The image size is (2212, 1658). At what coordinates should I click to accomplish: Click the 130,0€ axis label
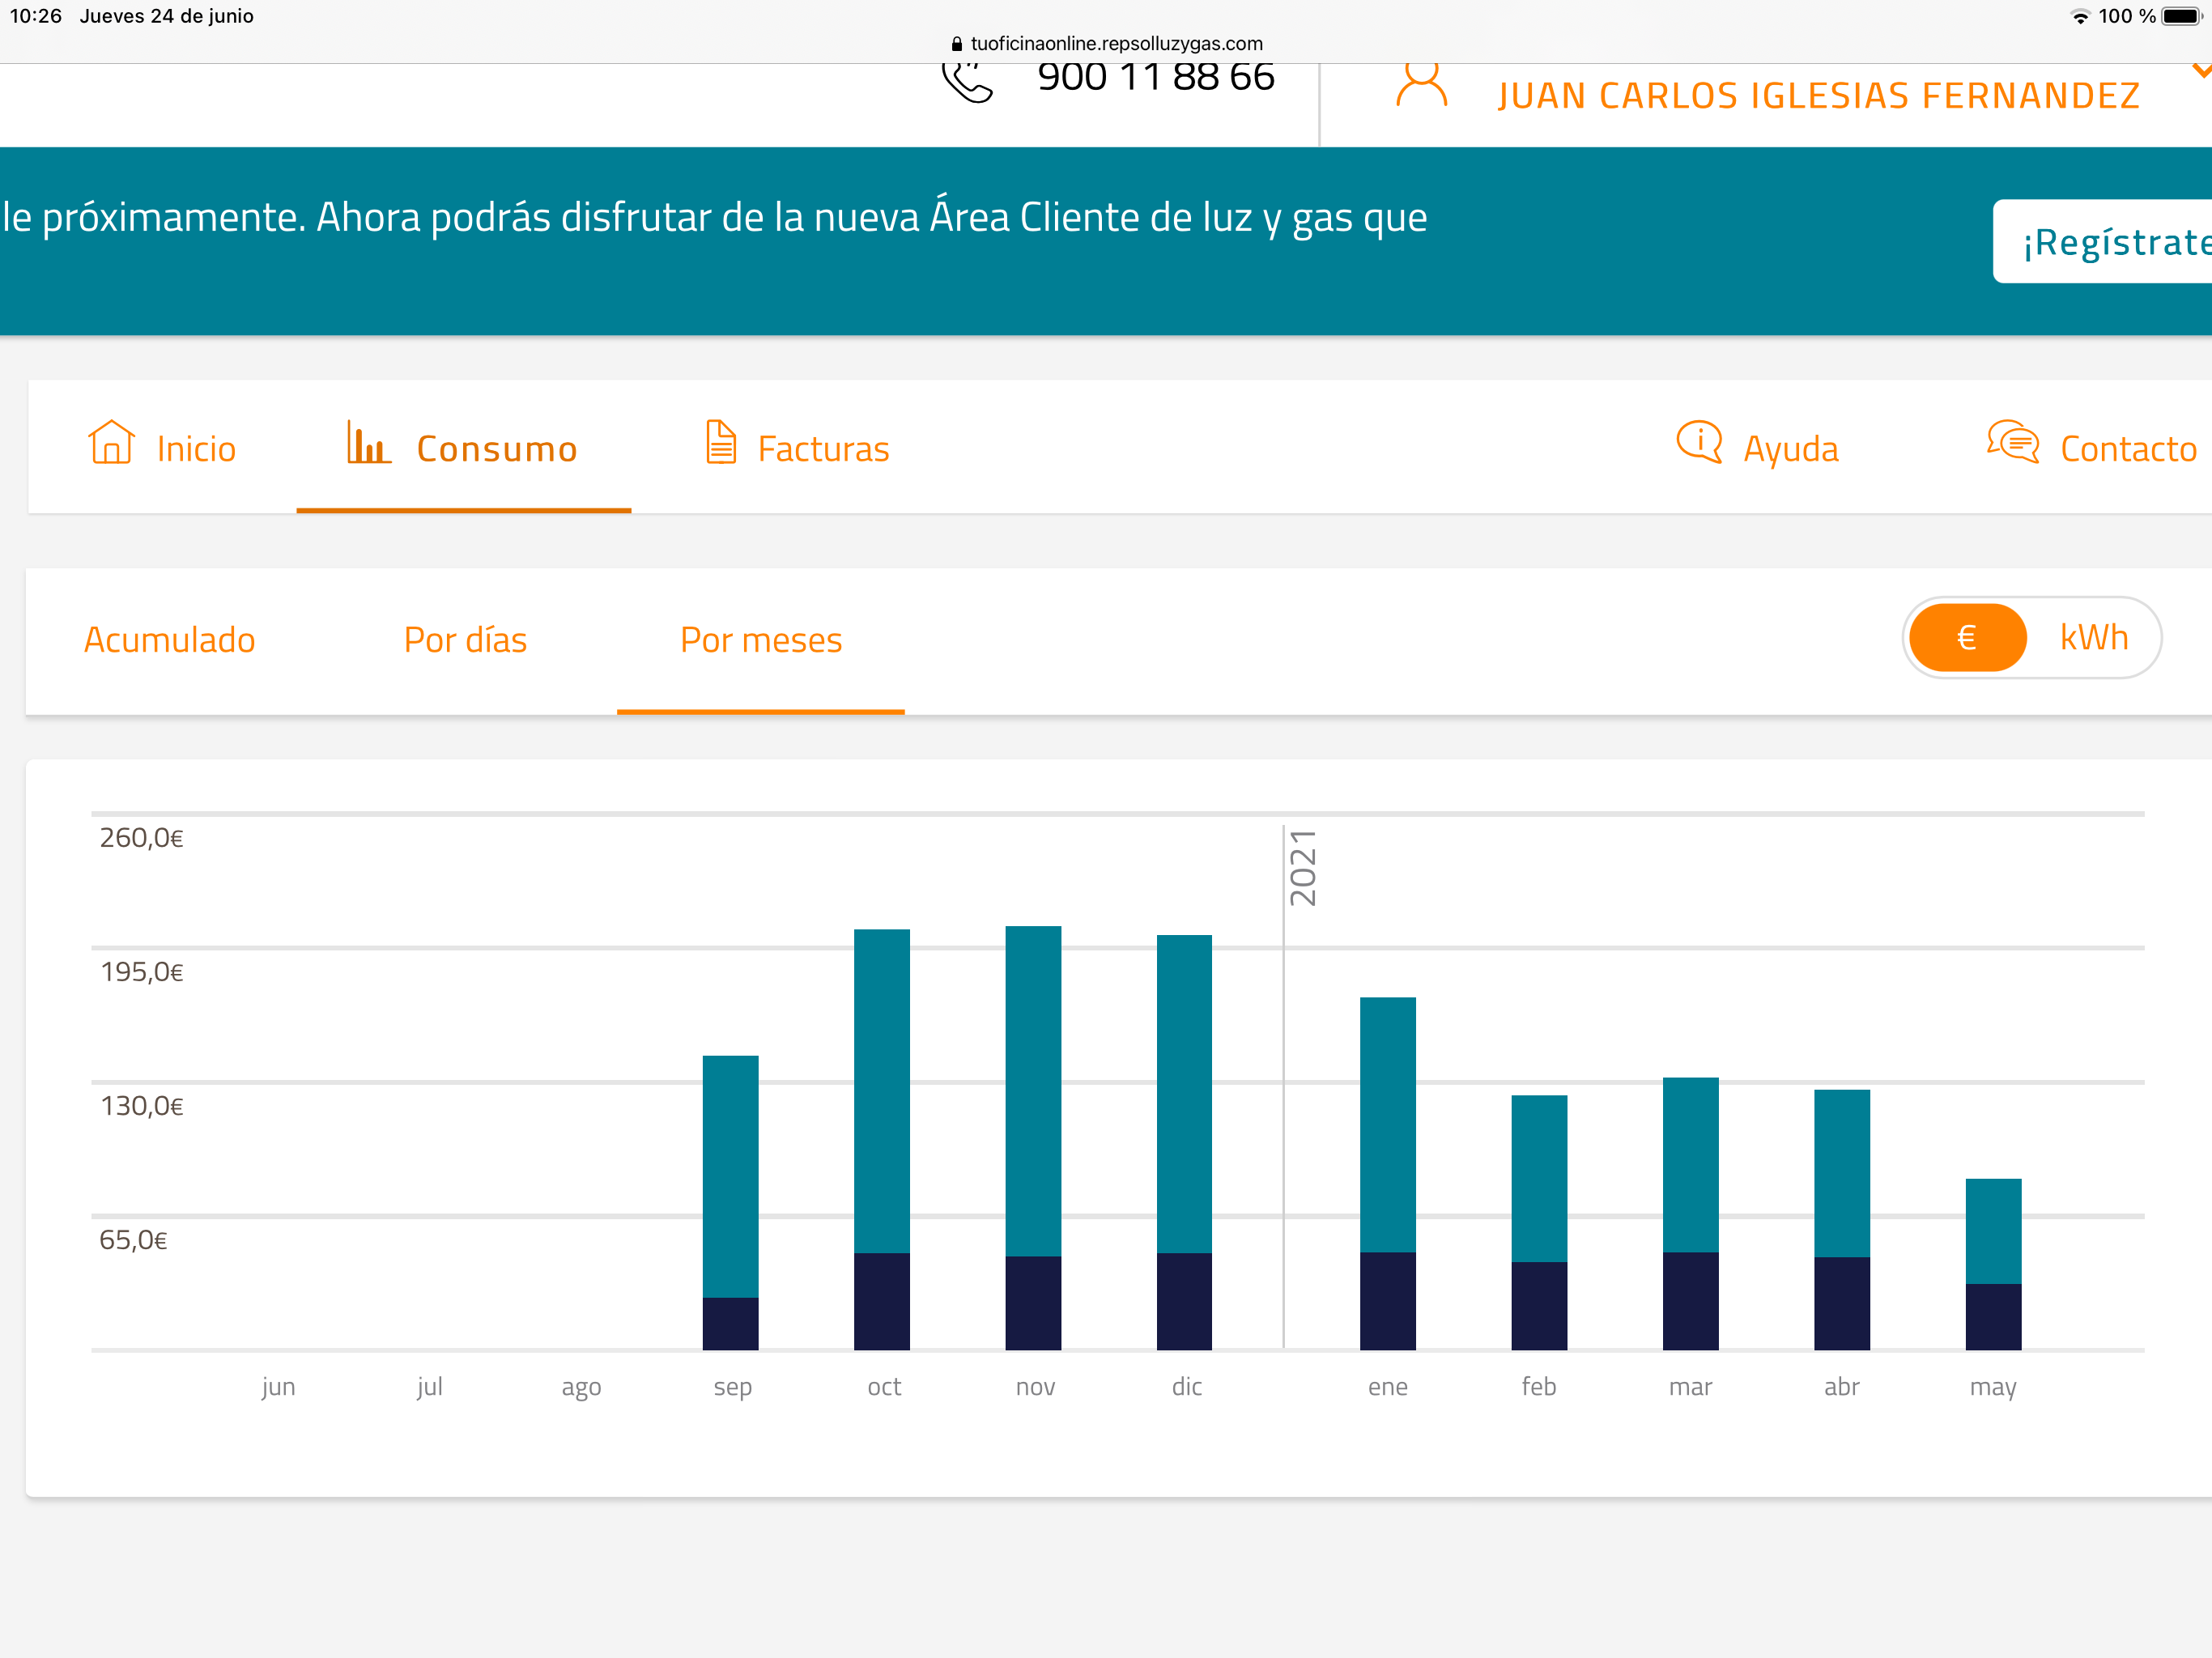click(x=141, y=1106)
